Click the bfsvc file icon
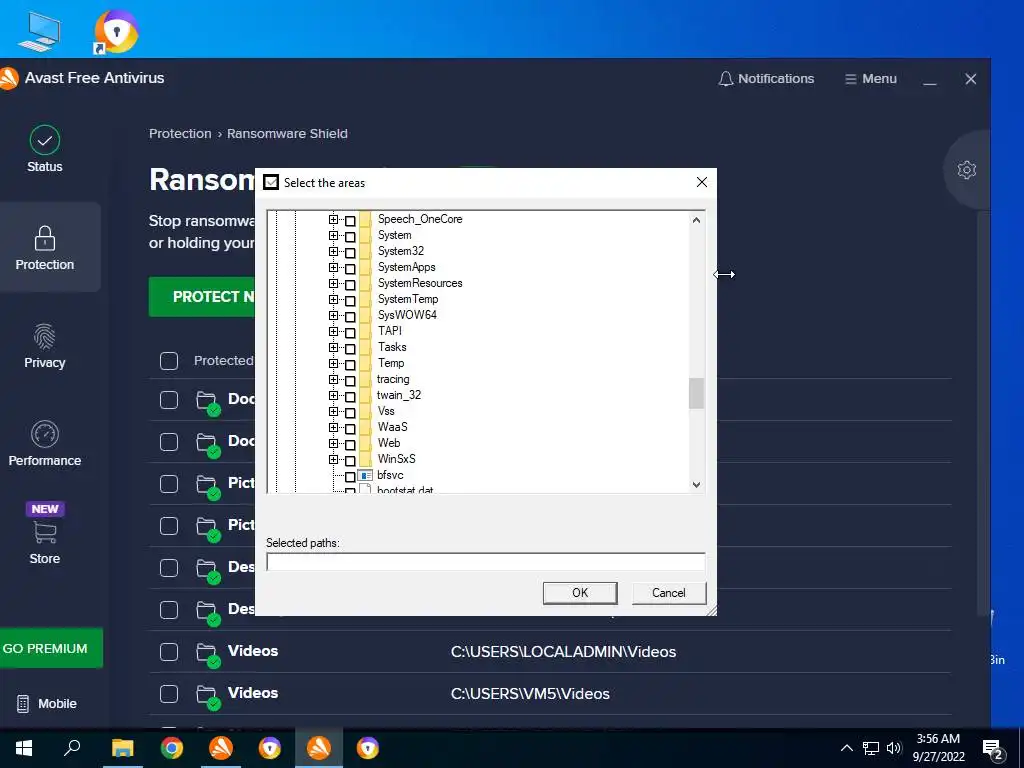 [x=365, y=475]
